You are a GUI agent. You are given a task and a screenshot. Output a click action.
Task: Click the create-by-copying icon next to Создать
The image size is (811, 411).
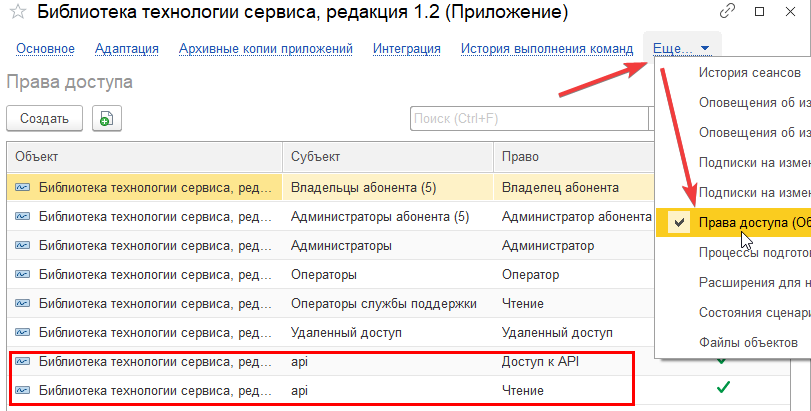pos(106,119)
